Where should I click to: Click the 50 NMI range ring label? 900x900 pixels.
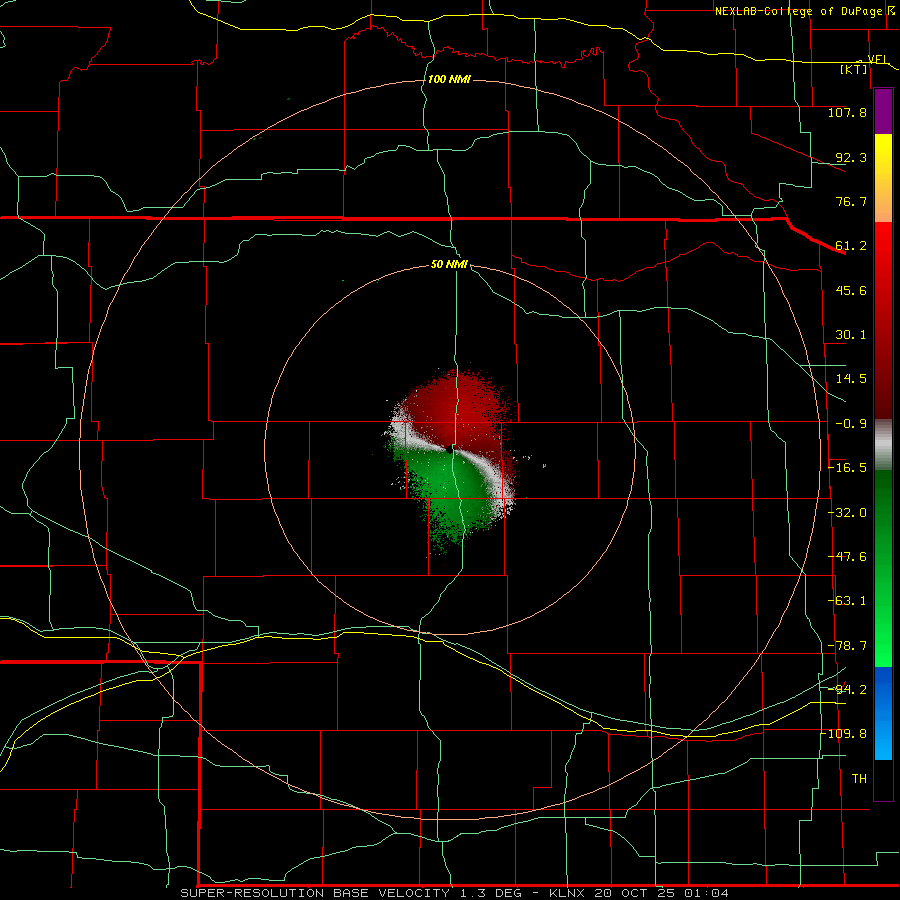click(449, 264)
